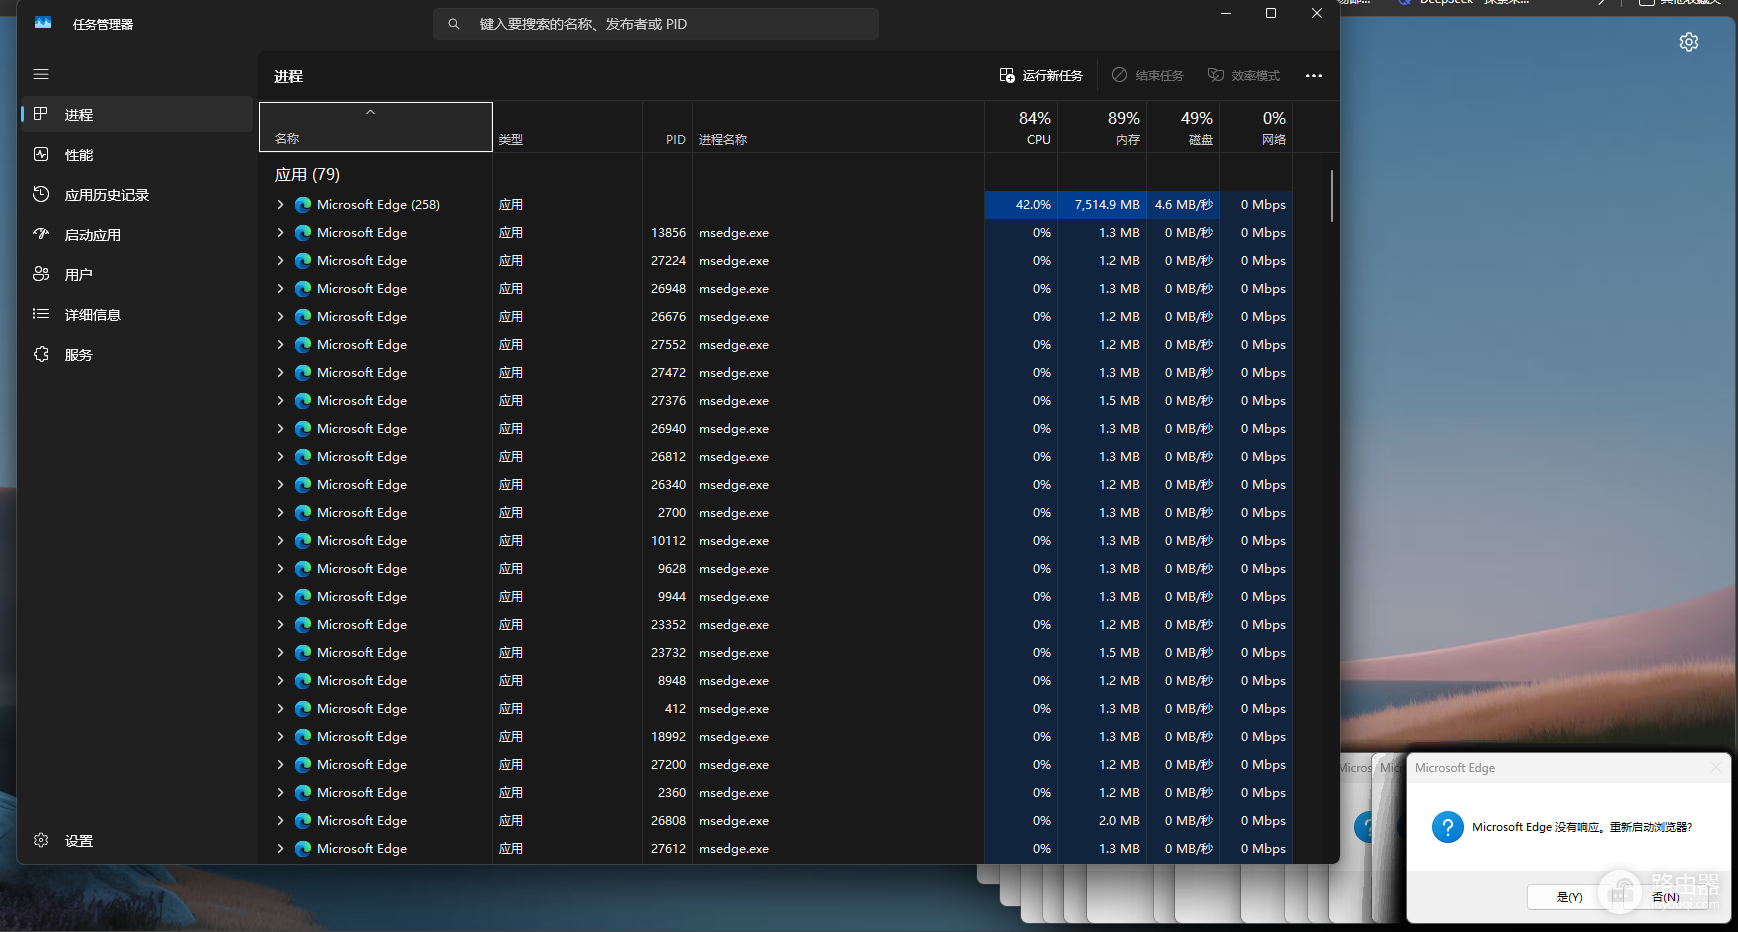The height and width of the screenshot is (932, 1738).
Task: Open the three-dots more options menu
Action: pos(1314,75)
